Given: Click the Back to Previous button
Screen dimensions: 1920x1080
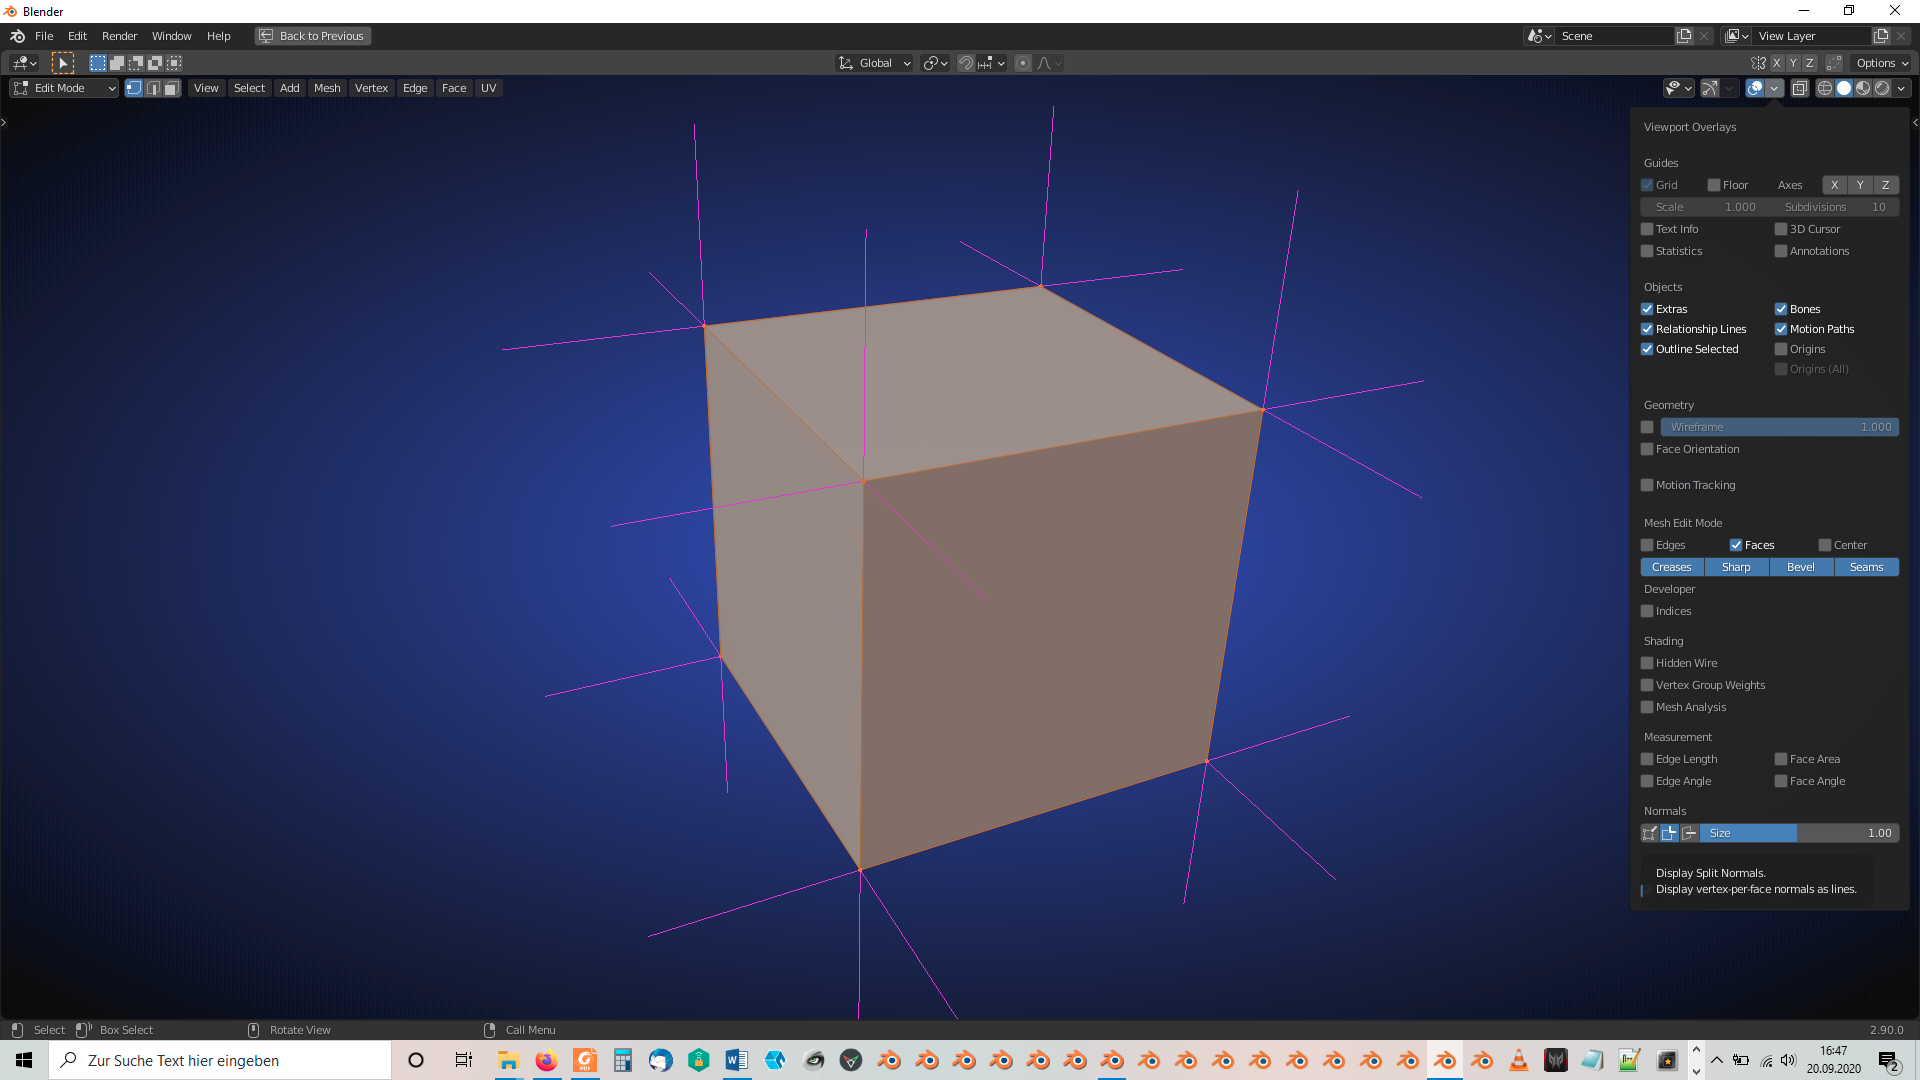Looking at the screenshot, I should (312, 35).
